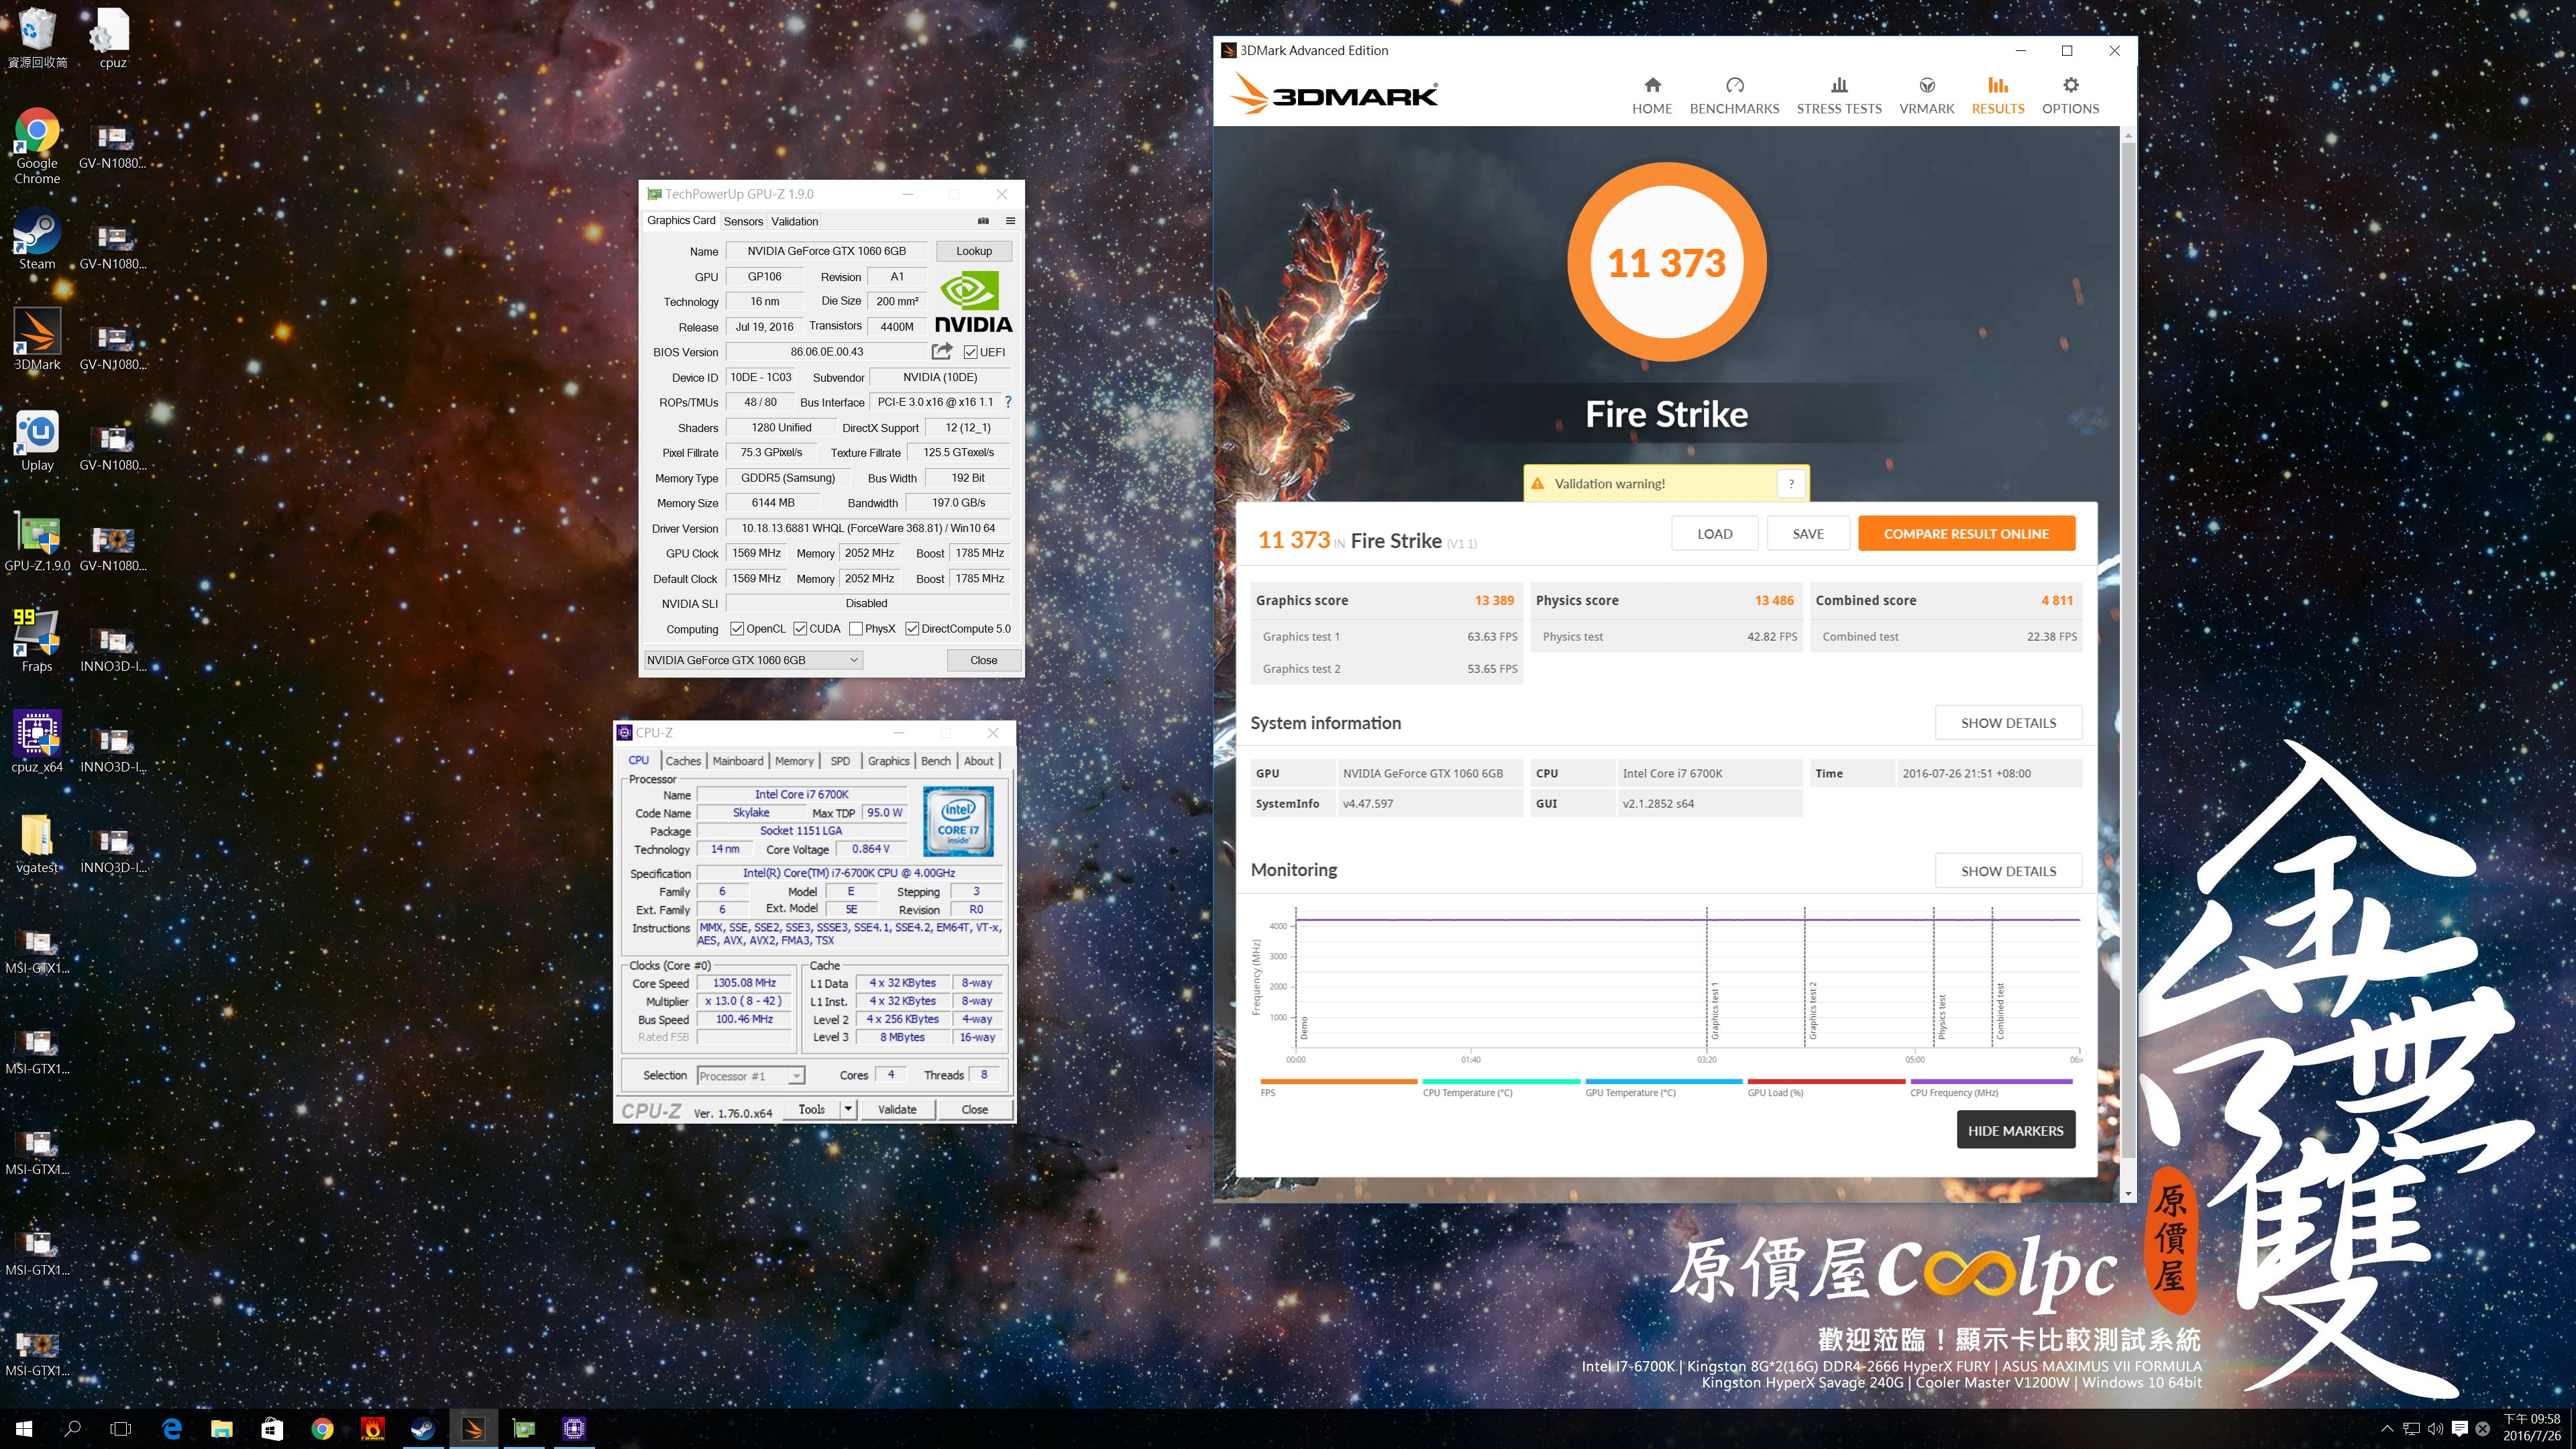The image size is (2576, 1449).
Task: Toggle OpenCL checkbox in GPU-Z
Action: tap(737, 629)
